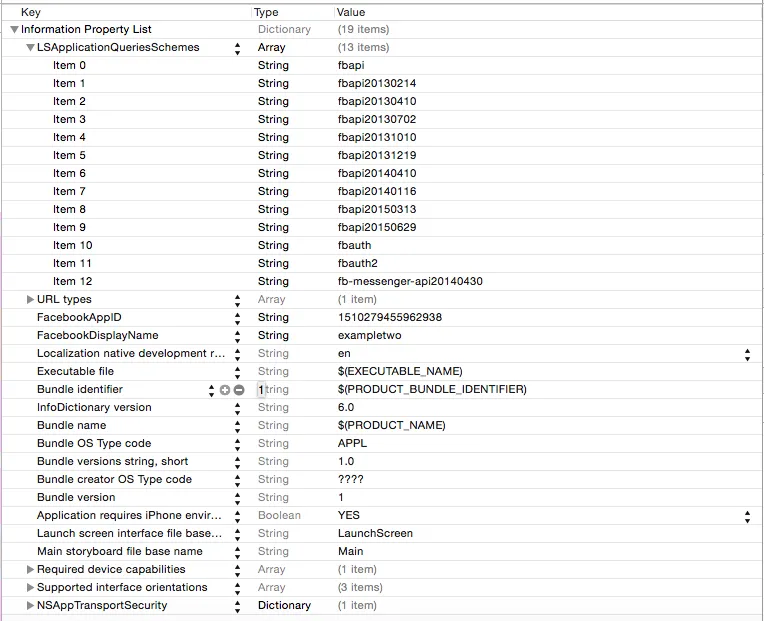
Task: Open key stepper for URL types
Action: pos(237,300)
